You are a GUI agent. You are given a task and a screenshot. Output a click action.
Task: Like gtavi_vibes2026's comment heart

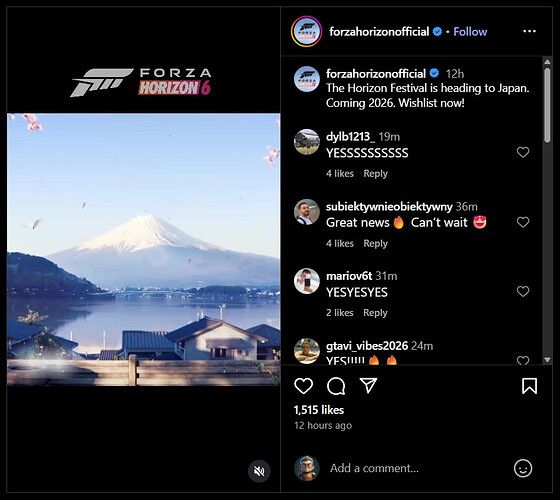(x=523, y=360)
